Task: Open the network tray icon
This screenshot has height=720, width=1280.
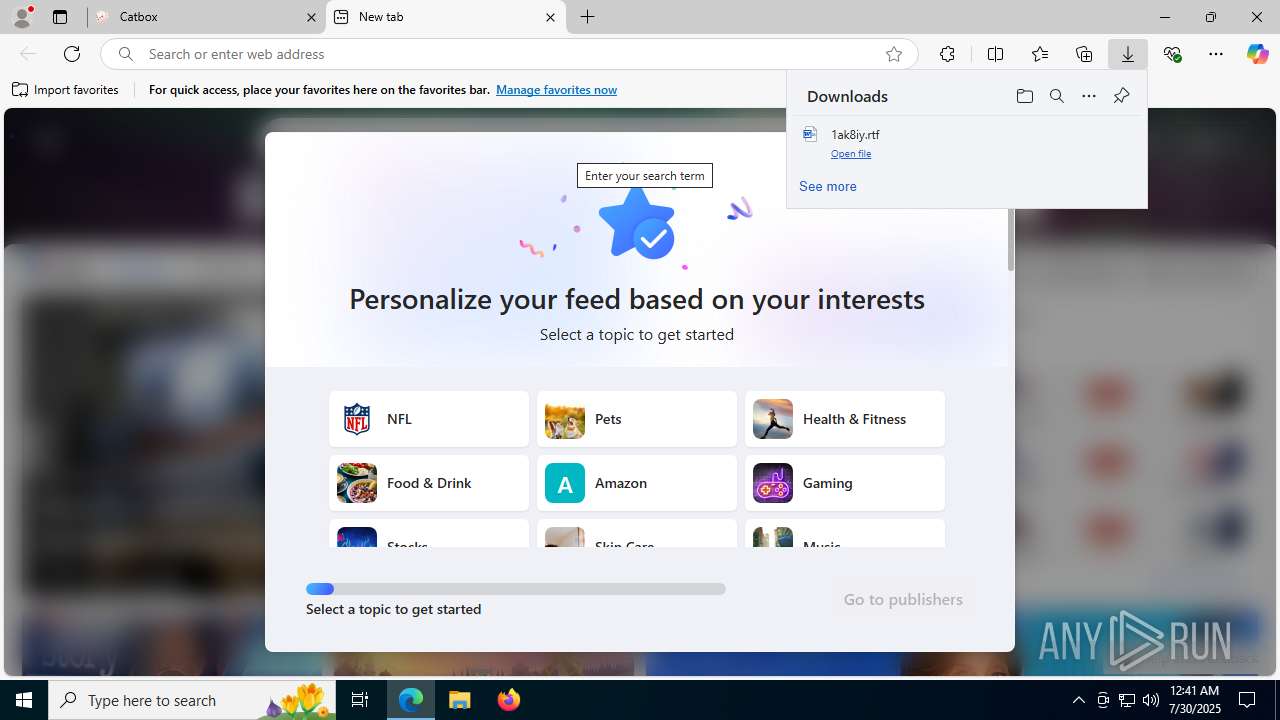Action: tap(1126, 700)
